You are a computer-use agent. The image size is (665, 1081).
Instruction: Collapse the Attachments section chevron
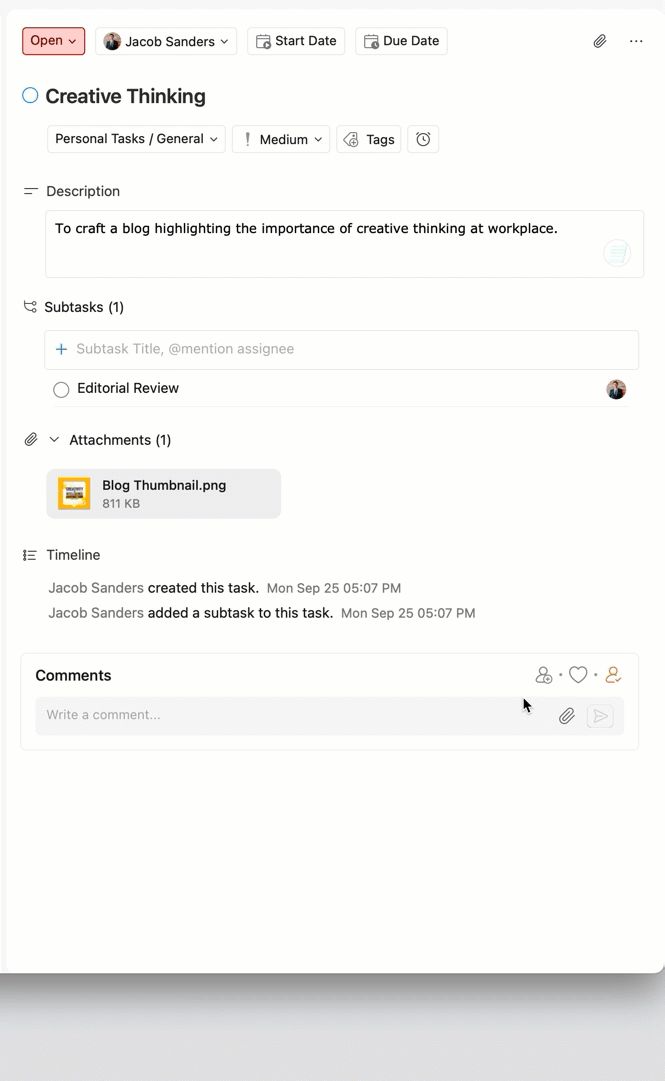[x=54, y=440]
